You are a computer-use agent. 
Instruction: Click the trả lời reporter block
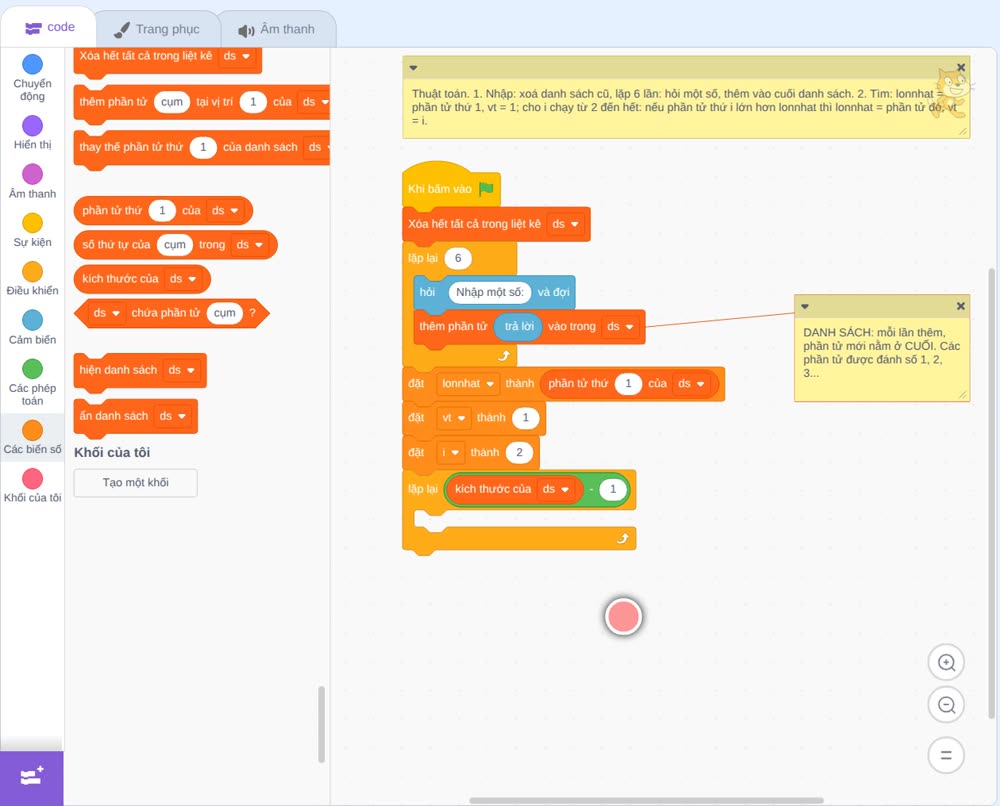point(518,326)
